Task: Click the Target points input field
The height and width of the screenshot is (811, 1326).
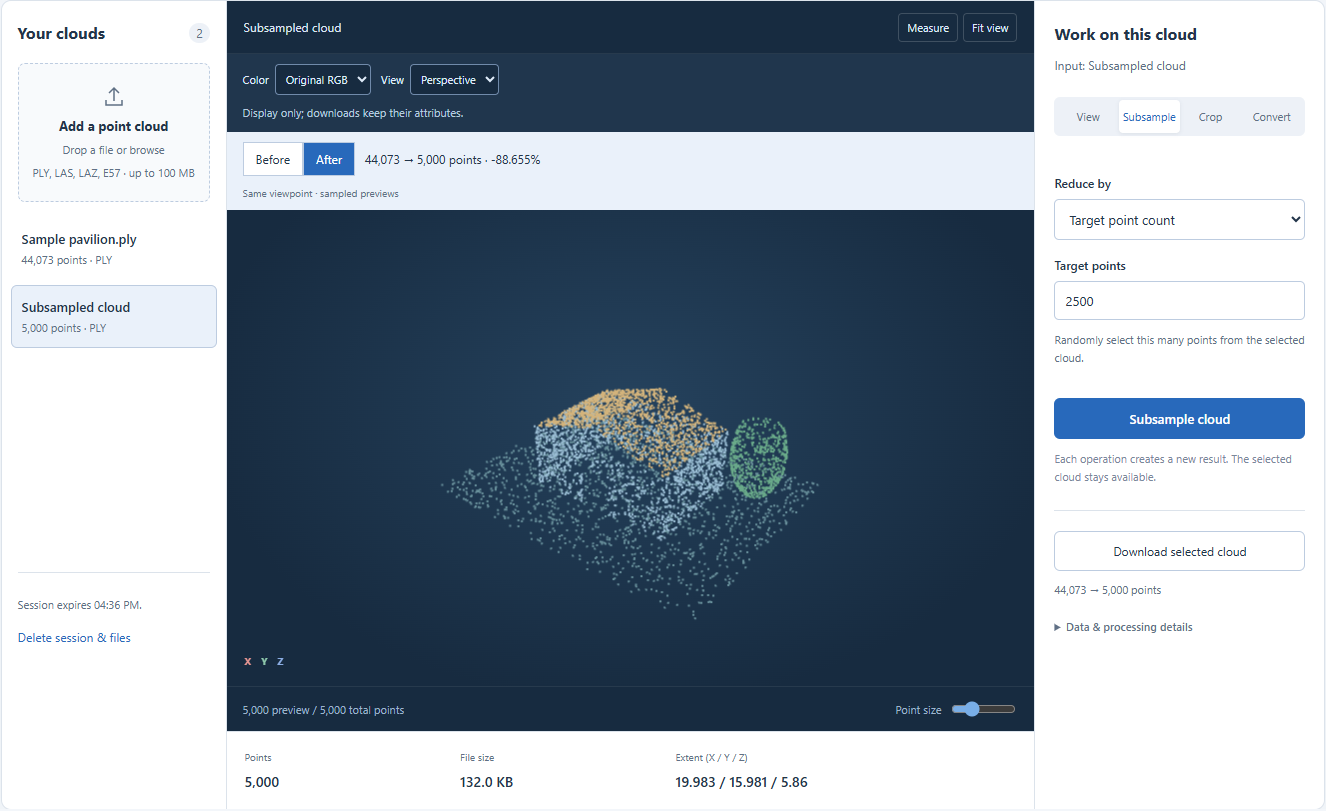Action: click(x=1179, y=301)
